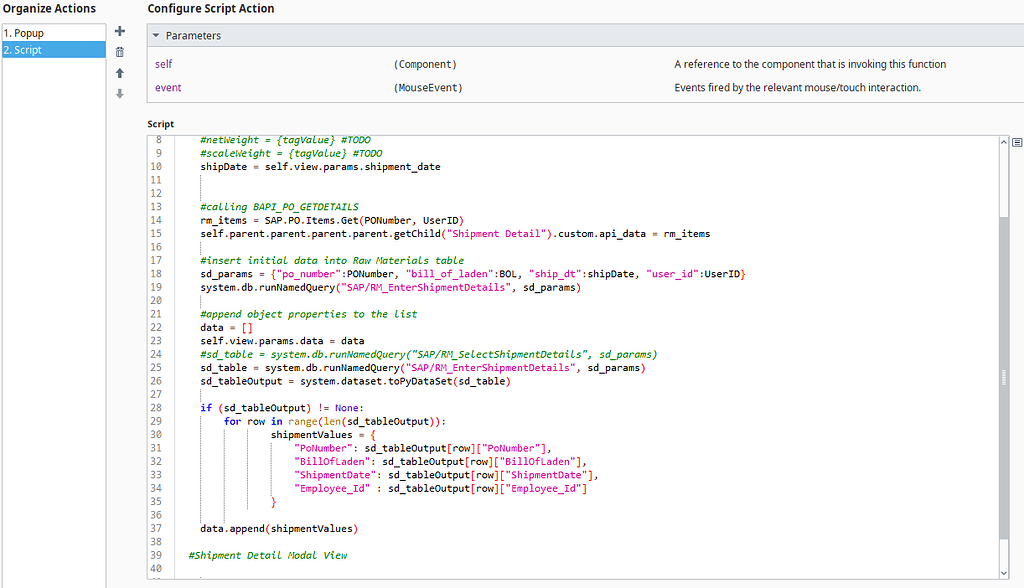Add a new action with the plus icon
This screenshot has width=1024, height=588.
(119, 31)
